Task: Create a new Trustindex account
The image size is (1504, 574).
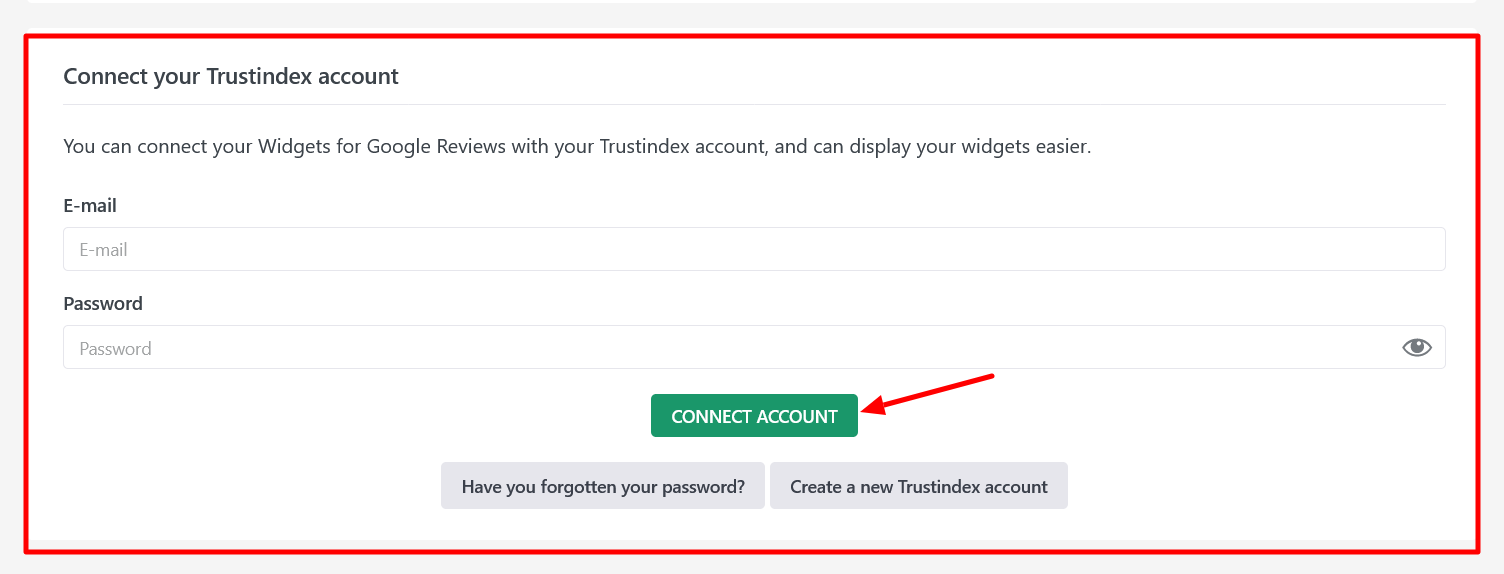Action: [918, 486]
